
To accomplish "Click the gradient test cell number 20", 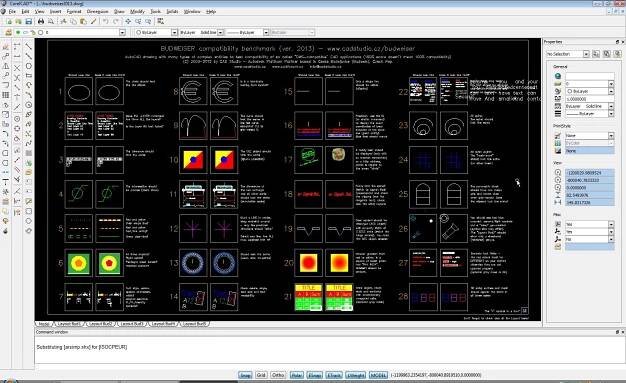I will [x=308, y=263].
